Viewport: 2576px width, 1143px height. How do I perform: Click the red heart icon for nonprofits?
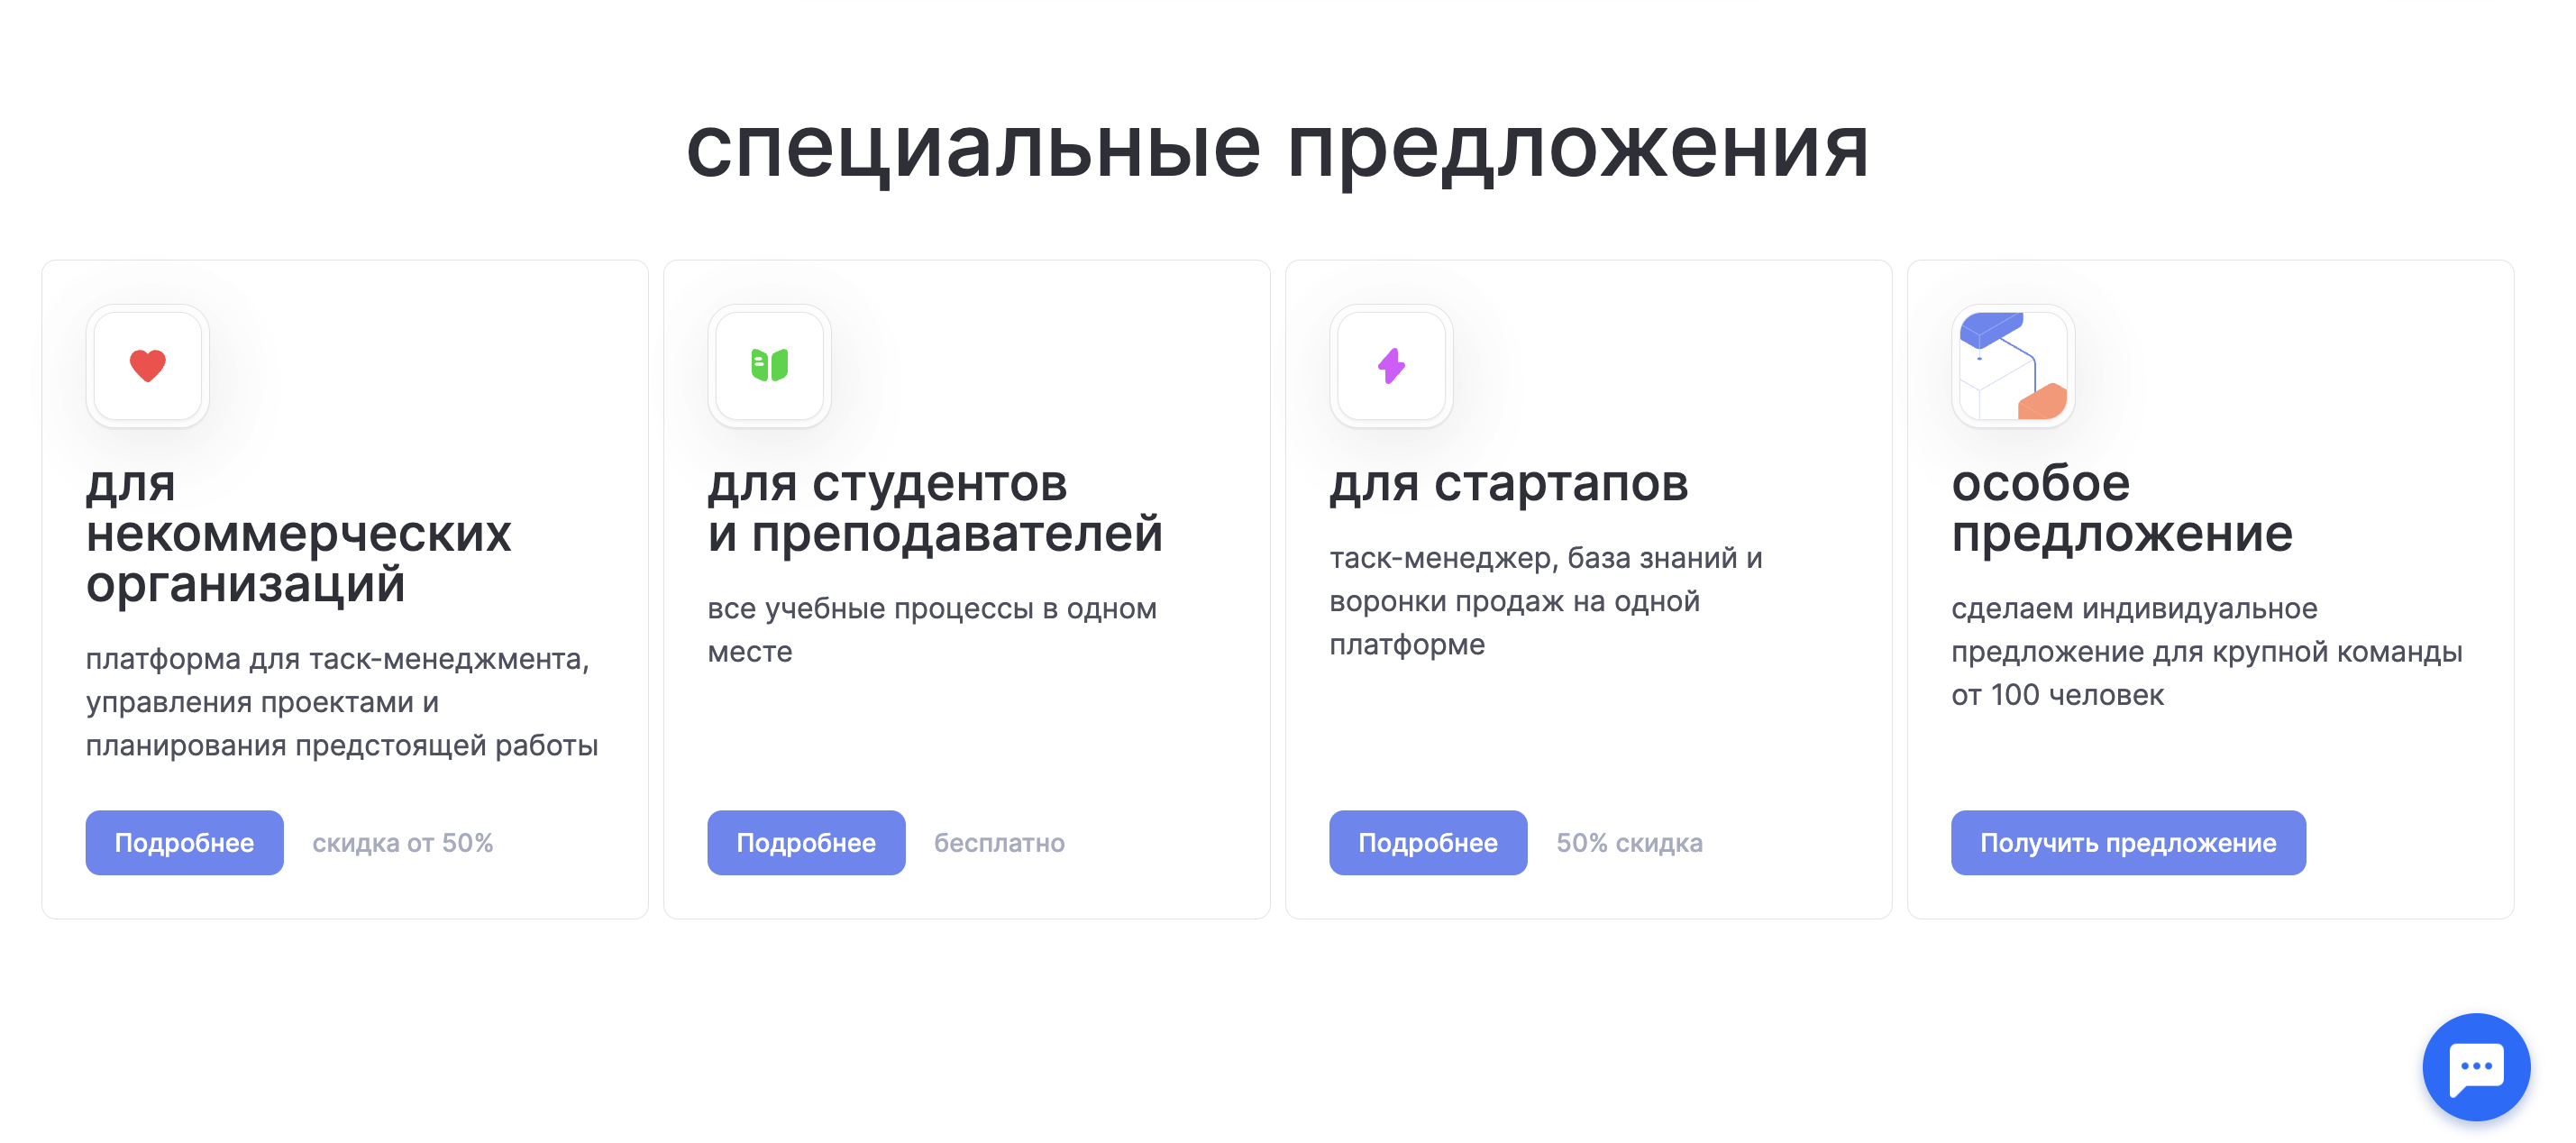pos(148,366)
